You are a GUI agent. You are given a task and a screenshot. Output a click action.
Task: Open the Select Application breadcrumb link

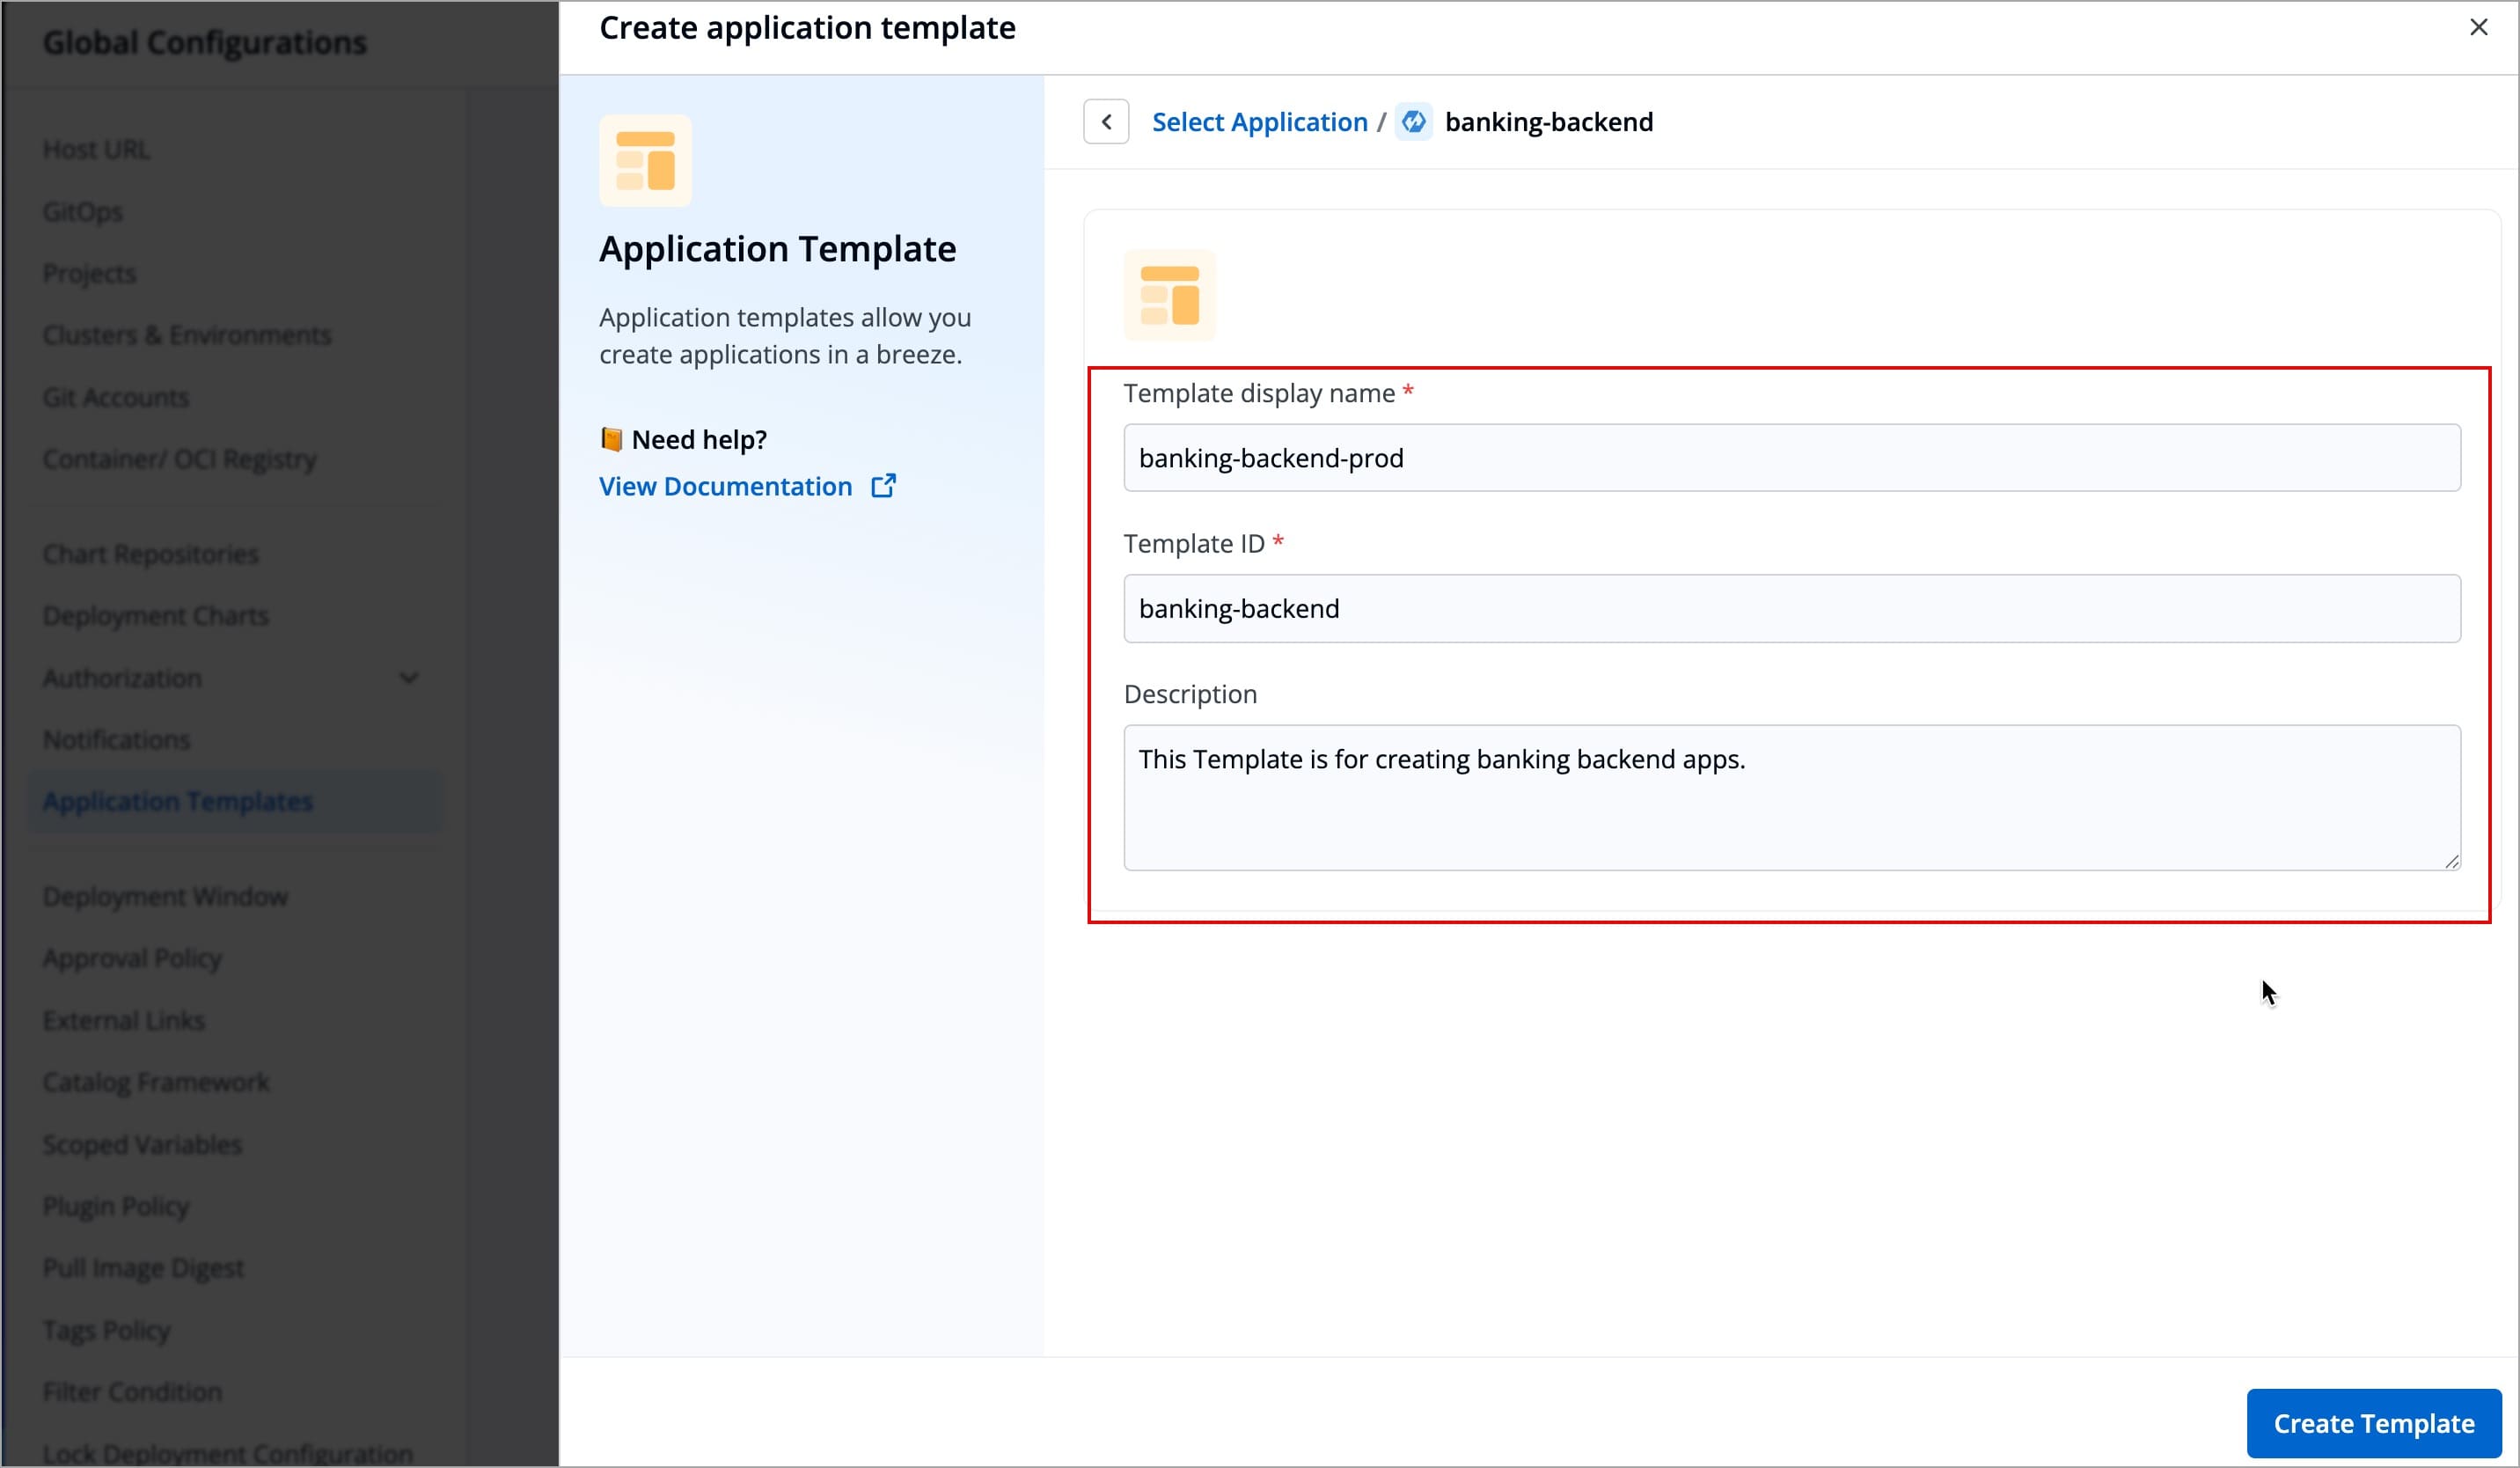[x=1259, y=121]
